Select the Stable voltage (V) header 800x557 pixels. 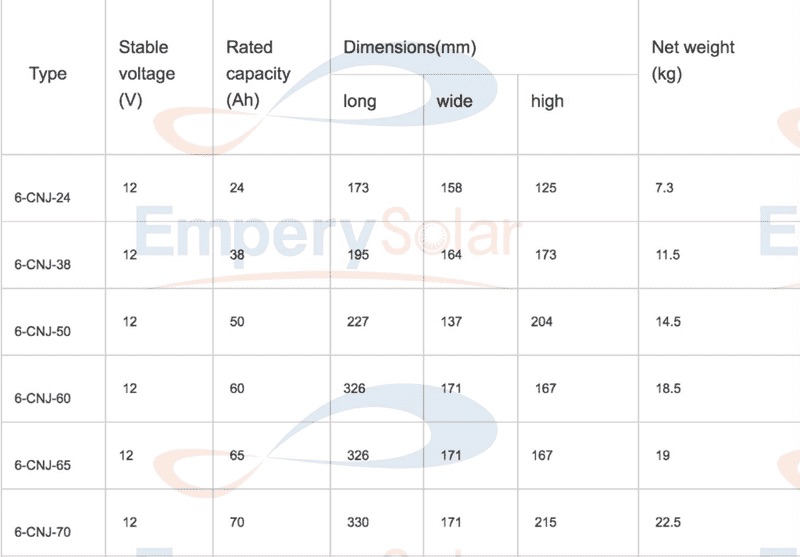pos(147,74)
